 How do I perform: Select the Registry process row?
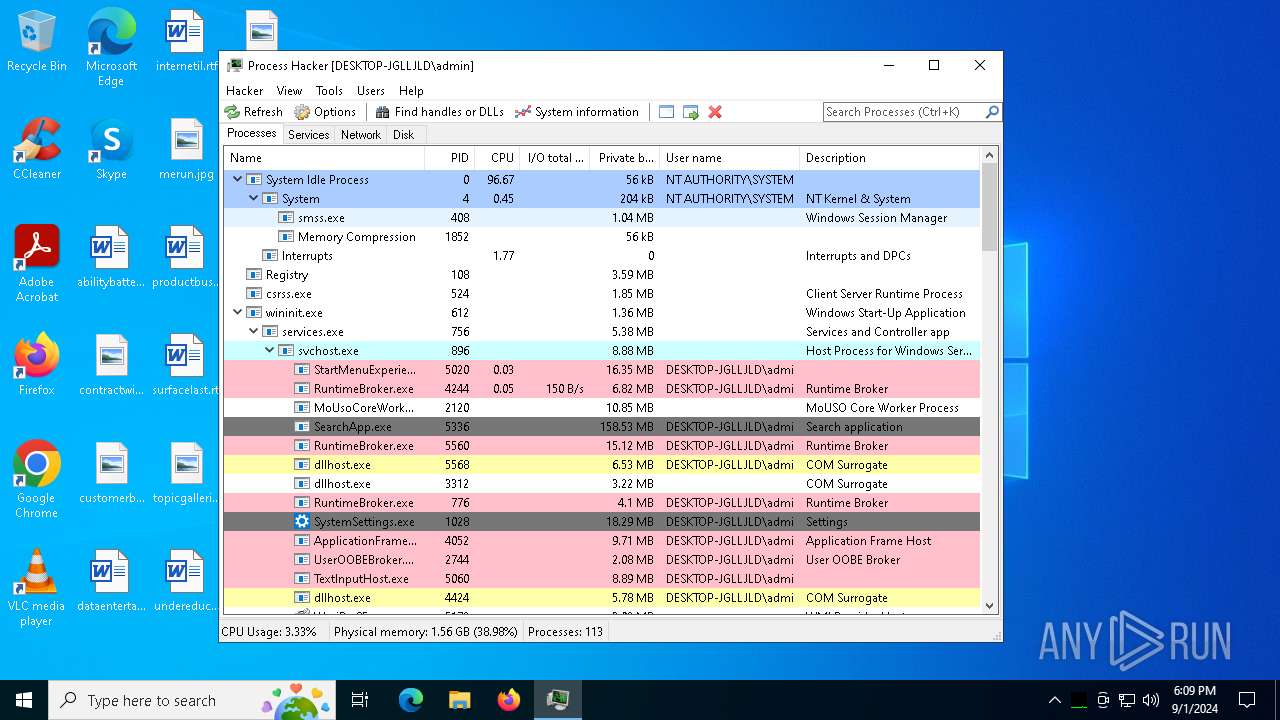point(602,275)
